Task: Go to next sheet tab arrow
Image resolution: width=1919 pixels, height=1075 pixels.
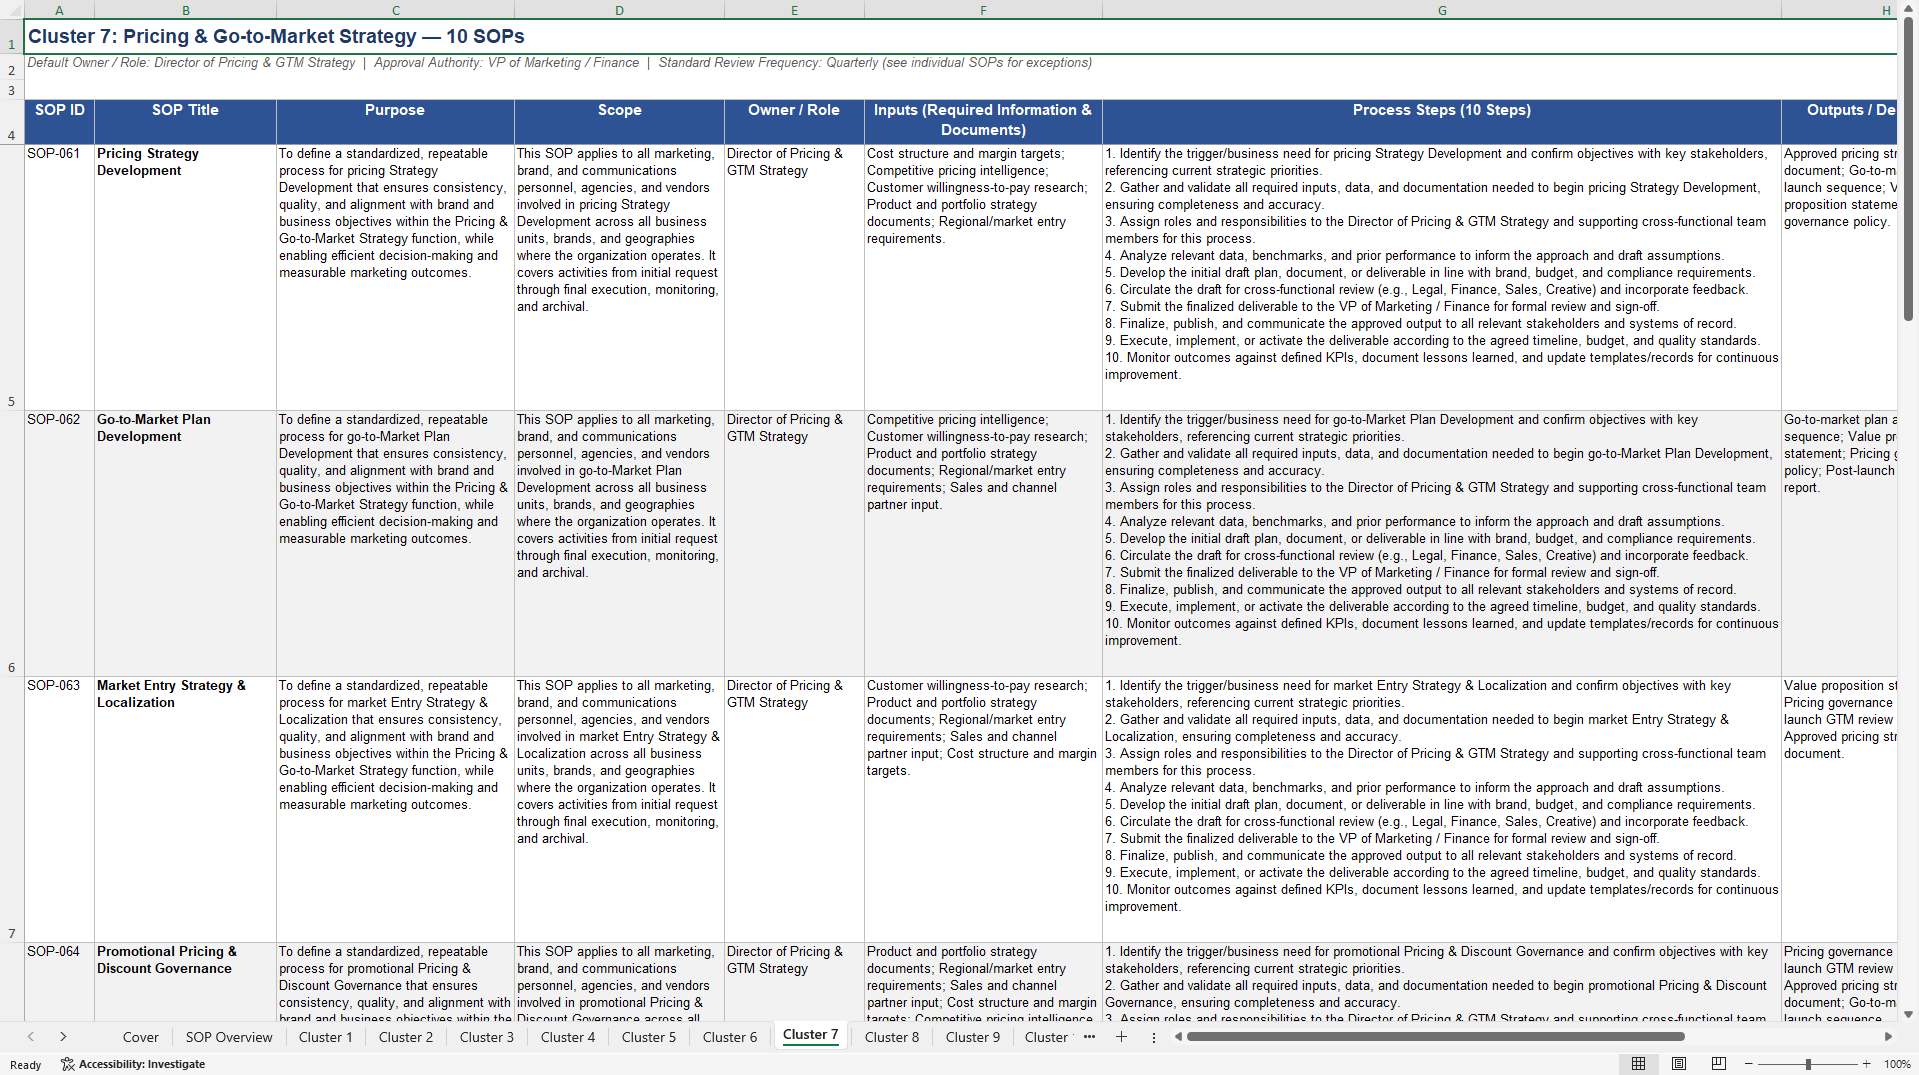Action: click(x=63, y=1037)
